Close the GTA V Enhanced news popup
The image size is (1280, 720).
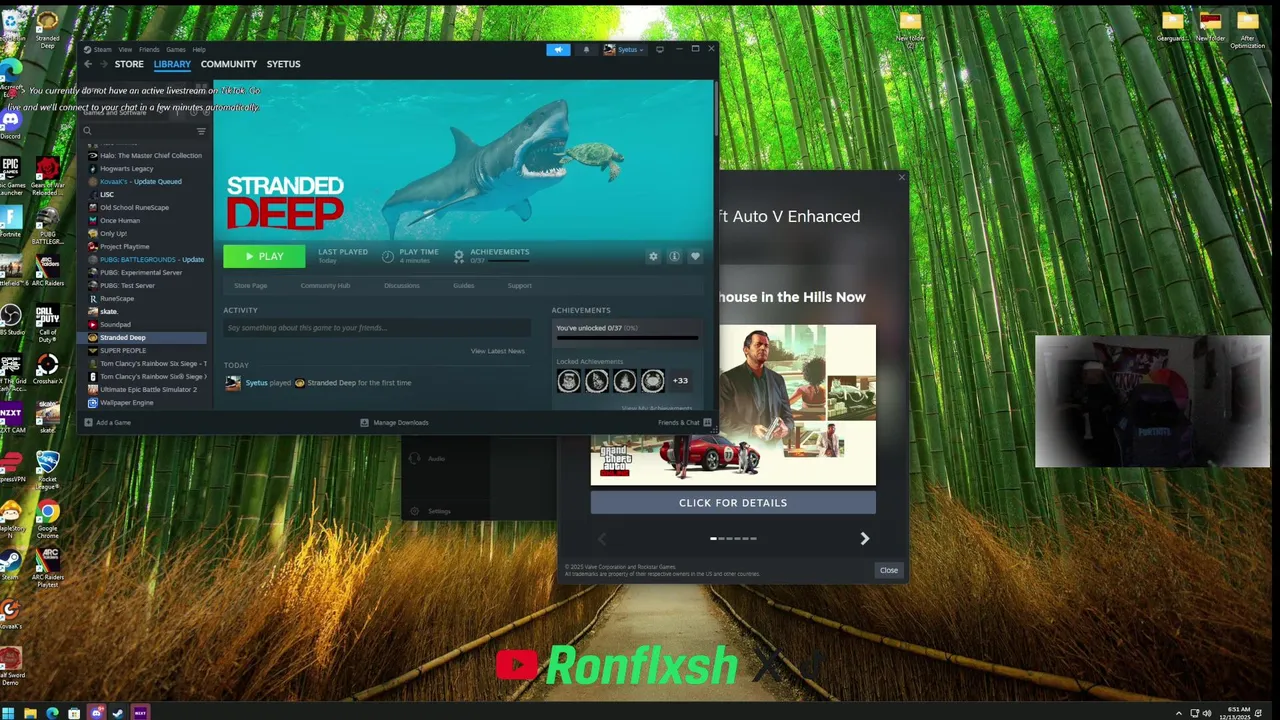[x=889, y=570]
